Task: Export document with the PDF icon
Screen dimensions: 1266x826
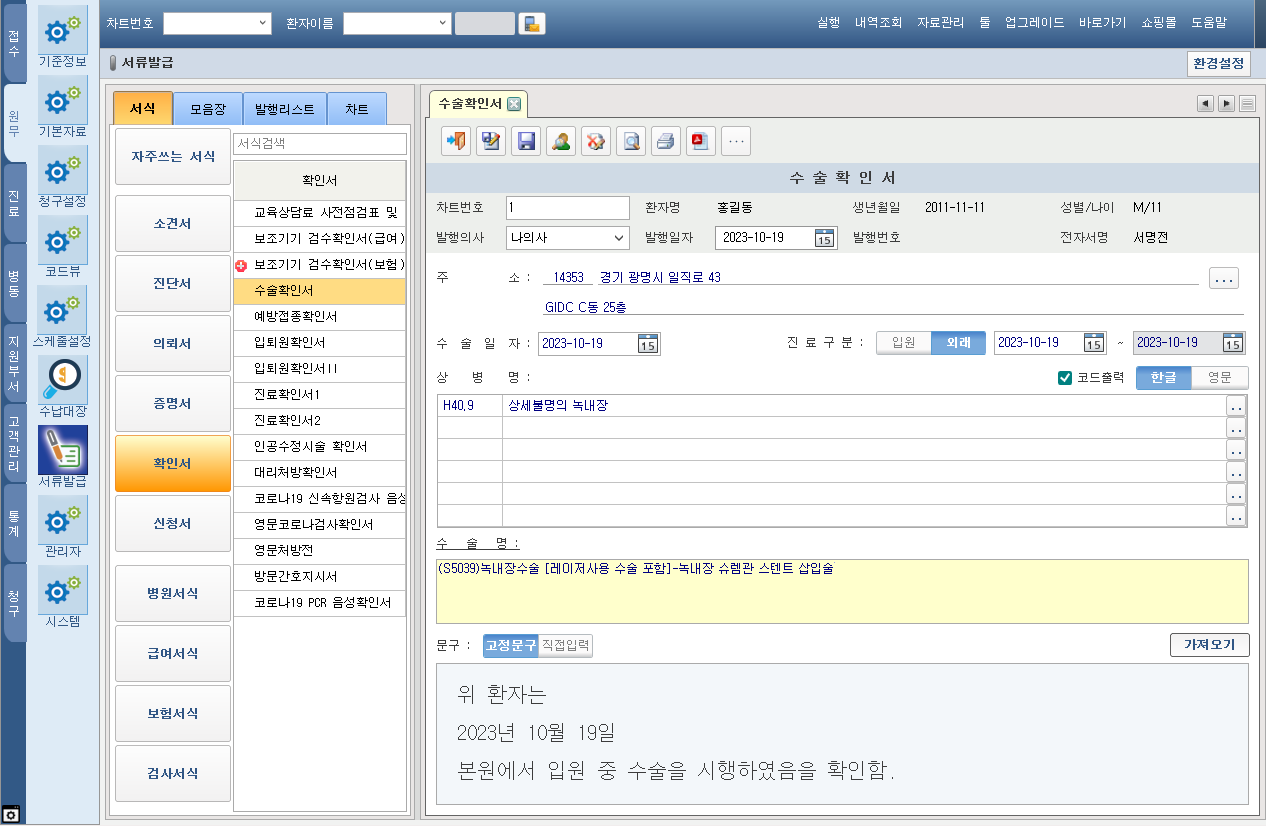Action: [701, 142]
